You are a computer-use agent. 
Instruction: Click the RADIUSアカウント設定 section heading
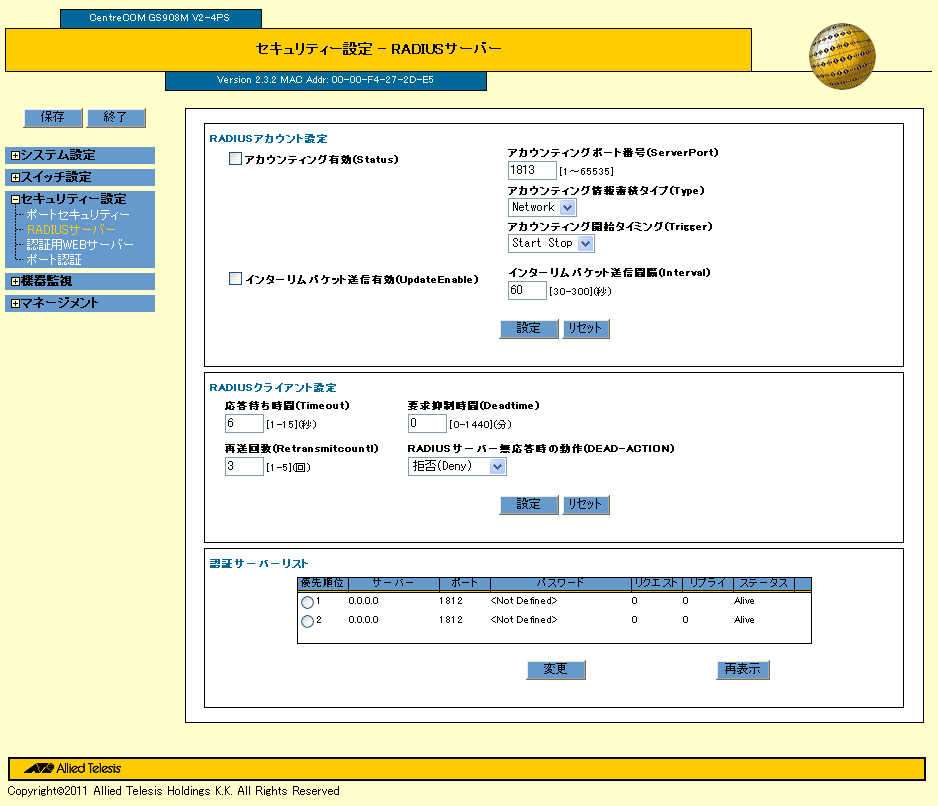tap(269, 139)
